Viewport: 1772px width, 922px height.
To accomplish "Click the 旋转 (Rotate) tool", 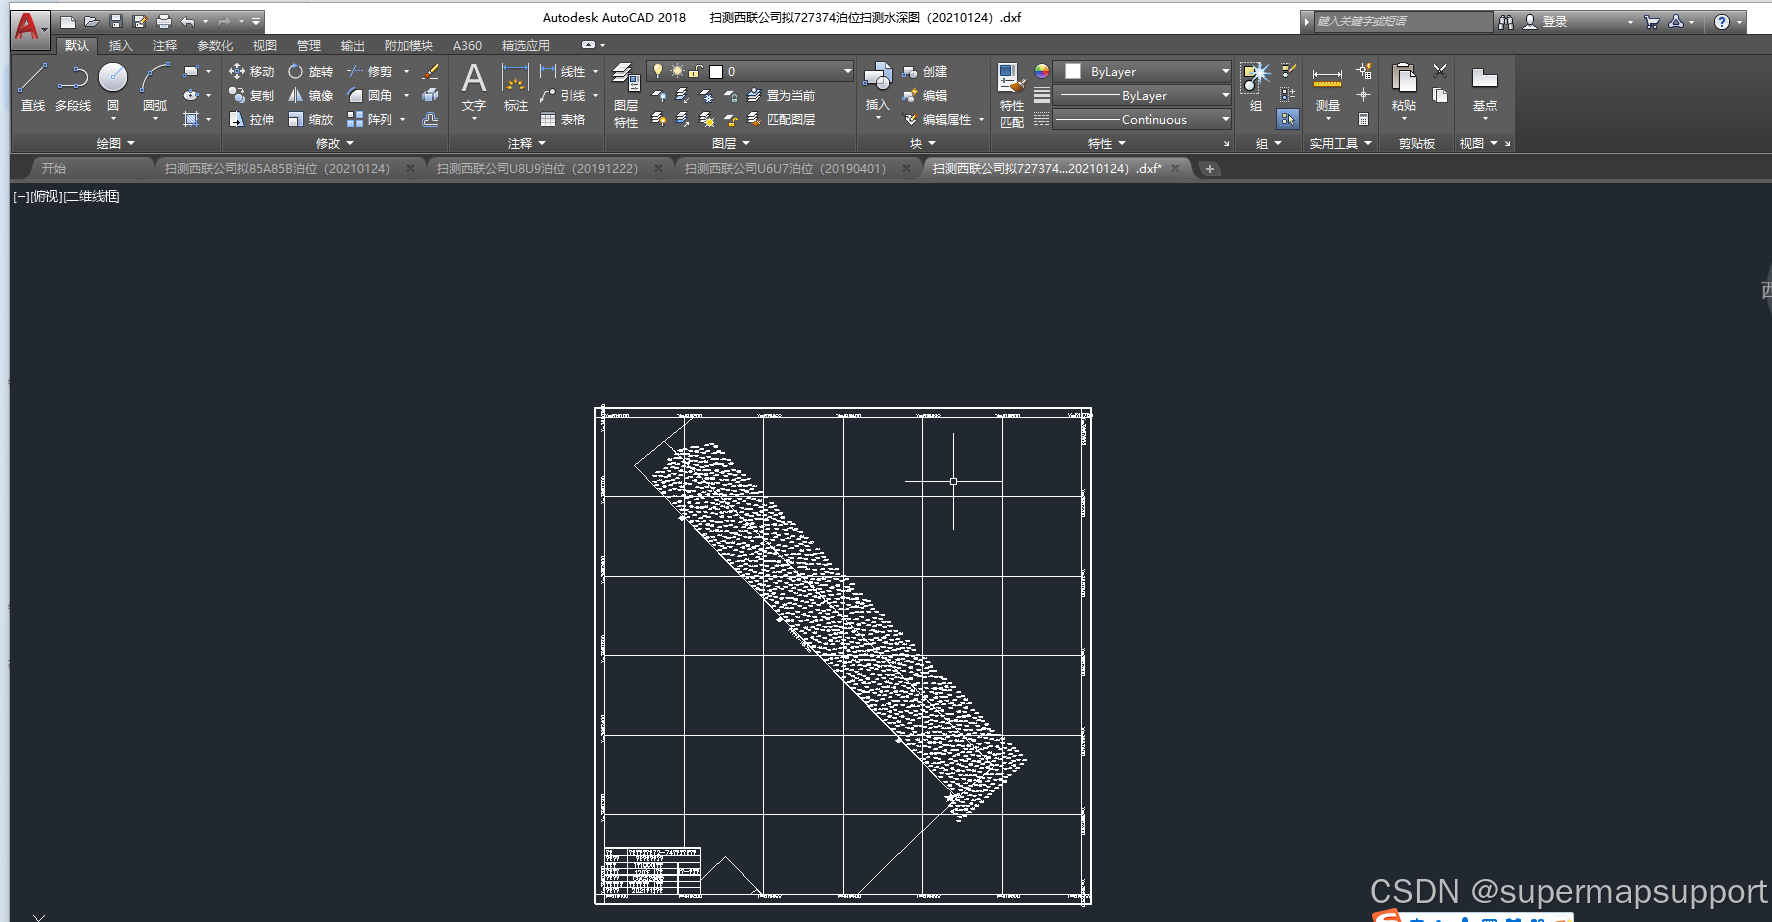I will pos(310,71).
